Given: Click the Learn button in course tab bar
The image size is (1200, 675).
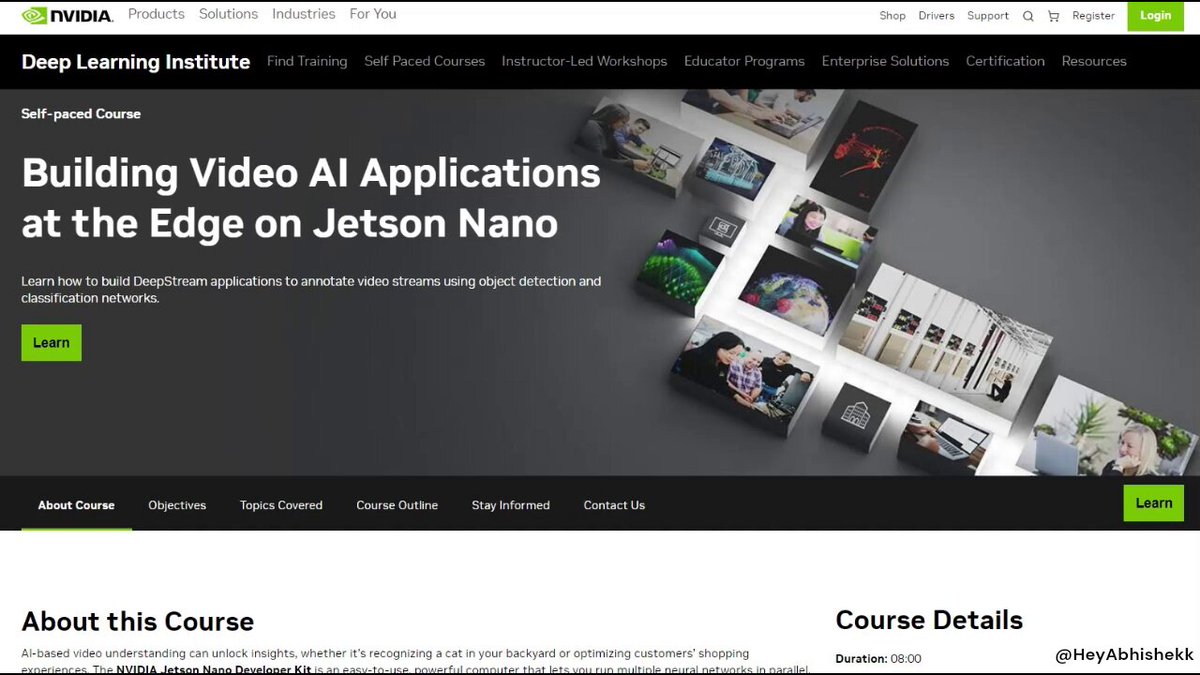Looking at the screenshot, I should (1153, 503).
